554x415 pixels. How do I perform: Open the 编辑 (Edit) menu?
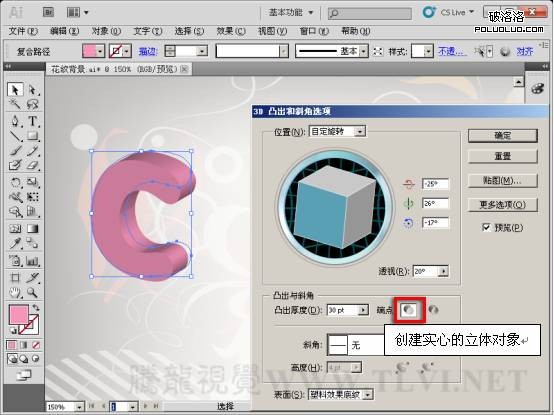pyautogui.click(x=64, y=31)
